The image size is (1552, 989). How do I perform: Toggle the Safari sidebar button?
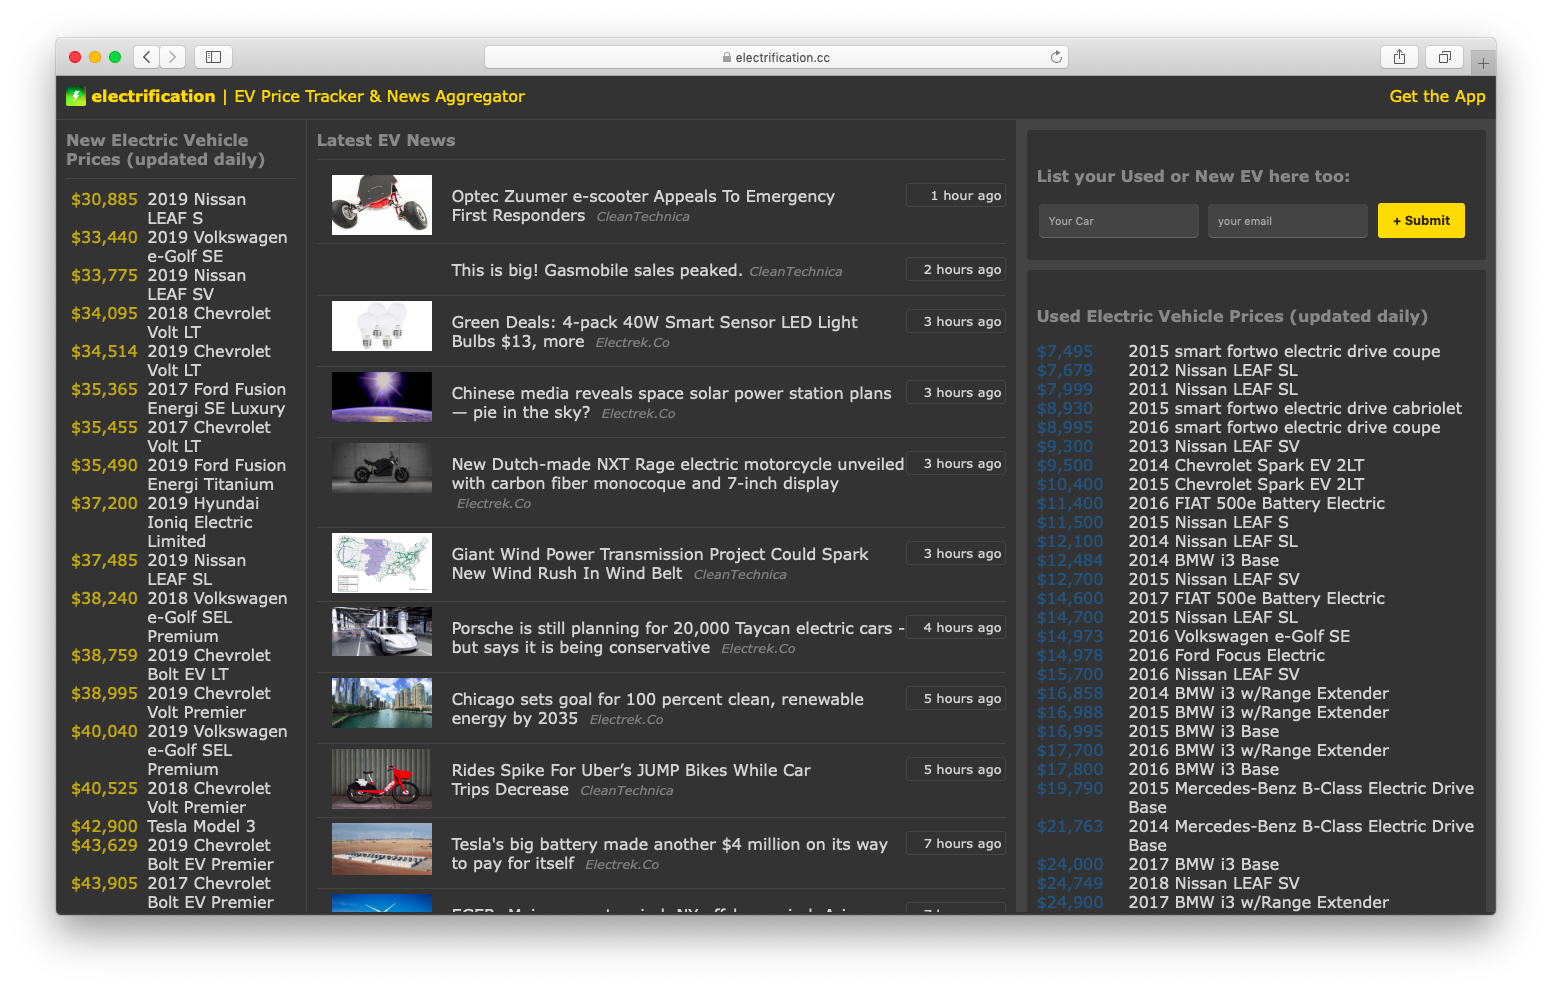click(x=213, y=57)
